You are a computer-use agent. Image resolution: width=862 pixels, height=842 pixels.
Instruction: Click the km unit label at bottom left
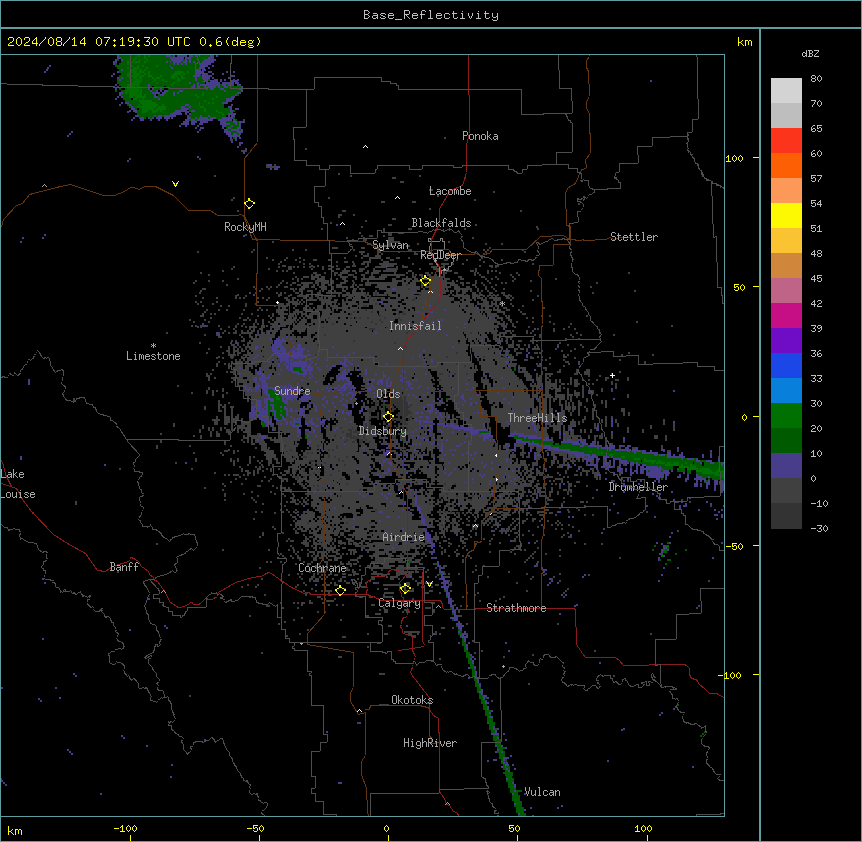[15, 830]
